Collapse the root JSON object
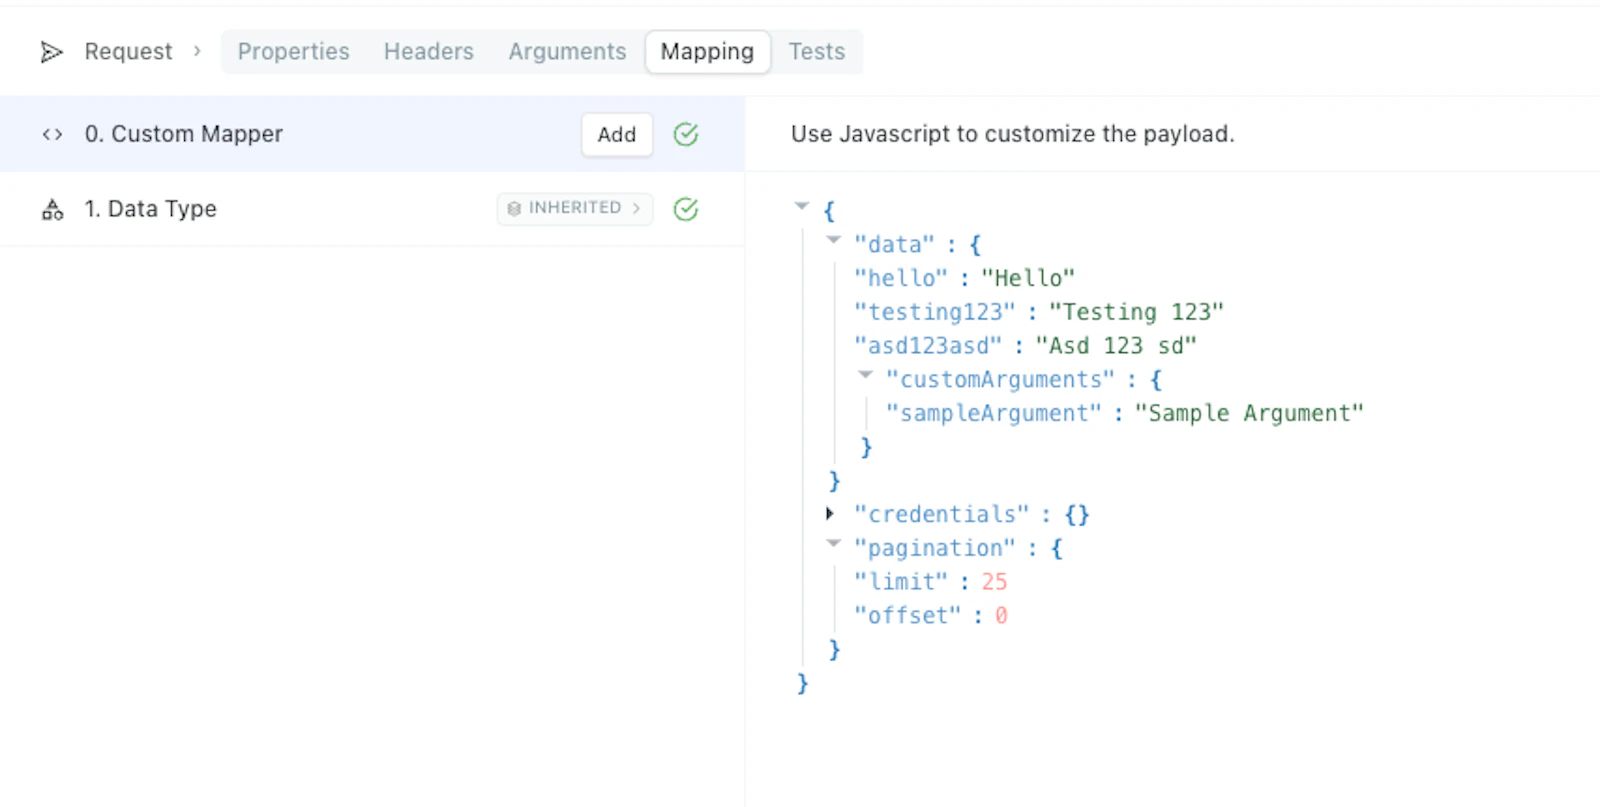The width and height of the screenshot is (1600, 807). click(801, 206)
